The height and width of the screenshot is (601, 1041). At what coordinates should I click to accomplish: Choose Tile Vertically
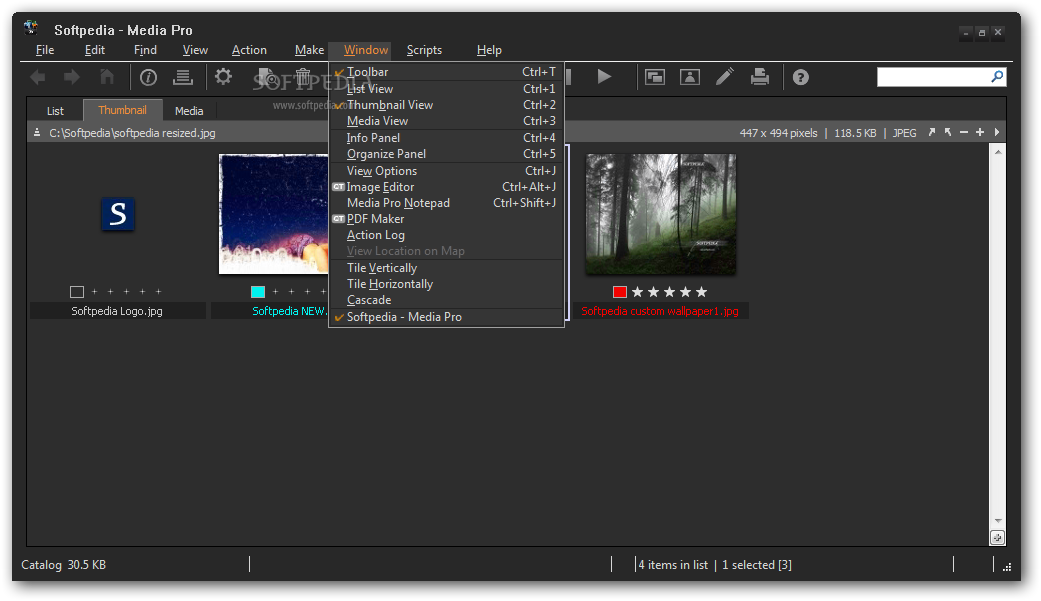pos(446,268)
